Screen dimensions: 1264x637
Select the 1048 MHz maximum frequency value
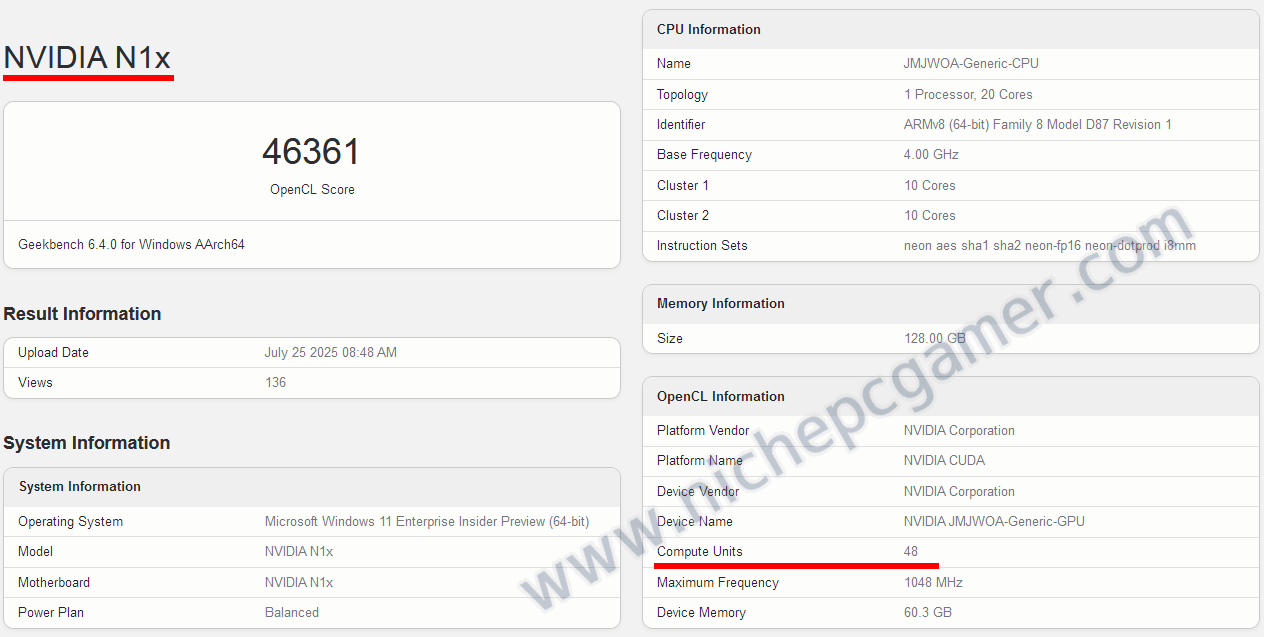click(934, 582)
